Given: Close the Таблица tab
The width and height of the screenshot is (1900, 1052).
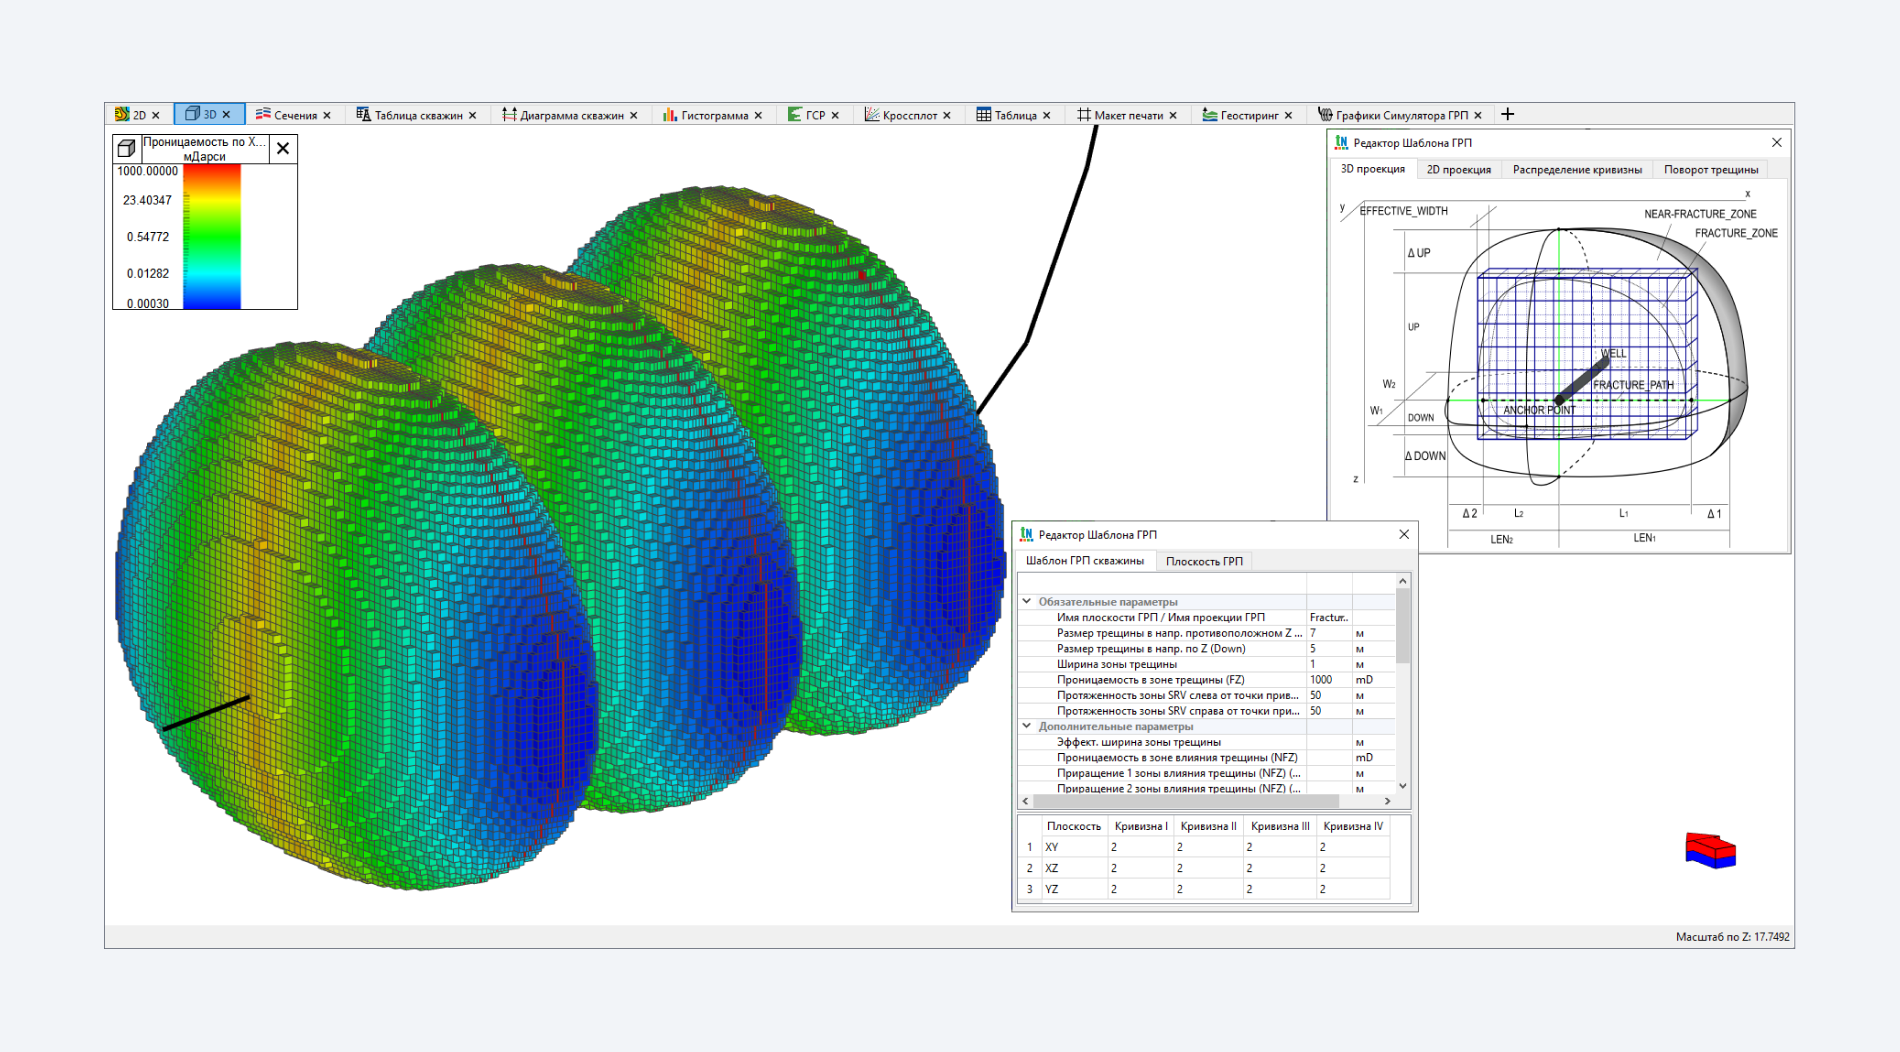Looking at the screenshot, I should (1047, 115).
